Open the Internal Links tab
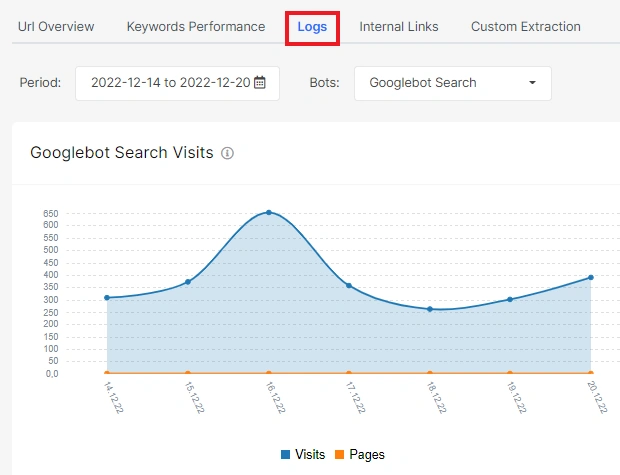This screenshot has width=620, height=475. [399, 26]
